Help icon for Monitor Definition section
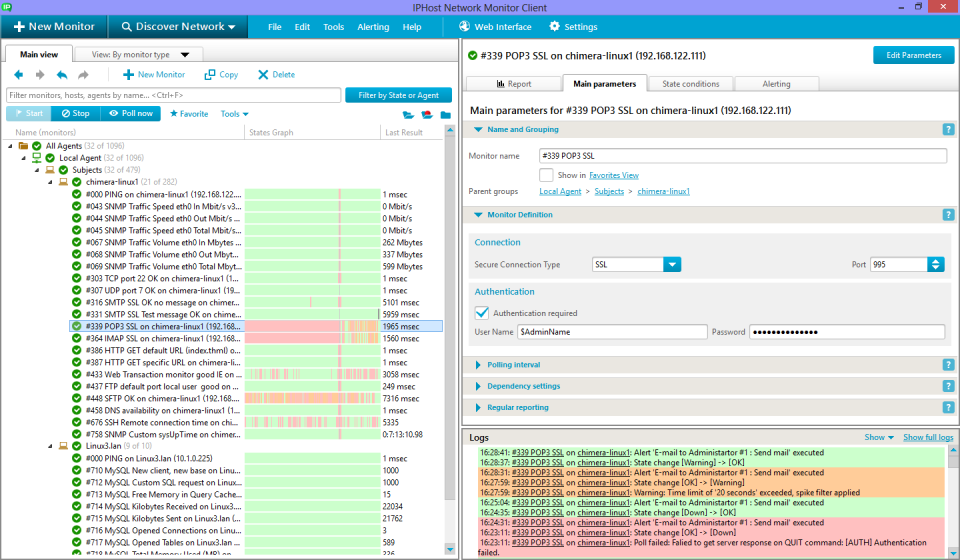Viewport: 960px width, 560px height. coord(948,215)
